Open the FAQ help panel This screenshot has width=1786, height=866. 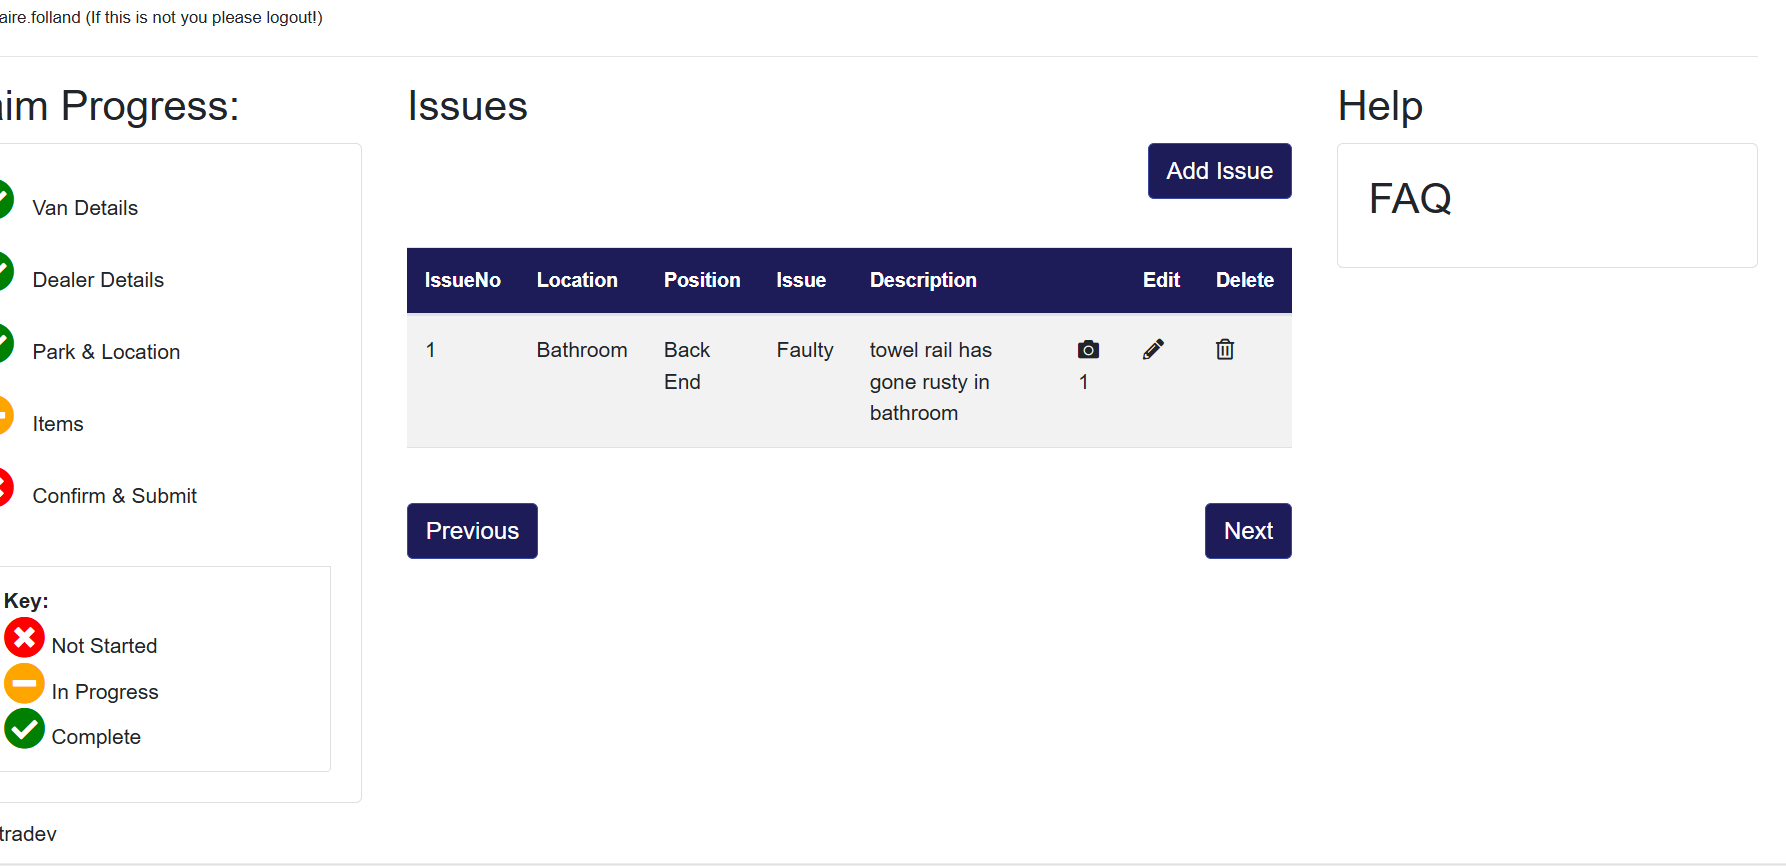pos(1410,199)
